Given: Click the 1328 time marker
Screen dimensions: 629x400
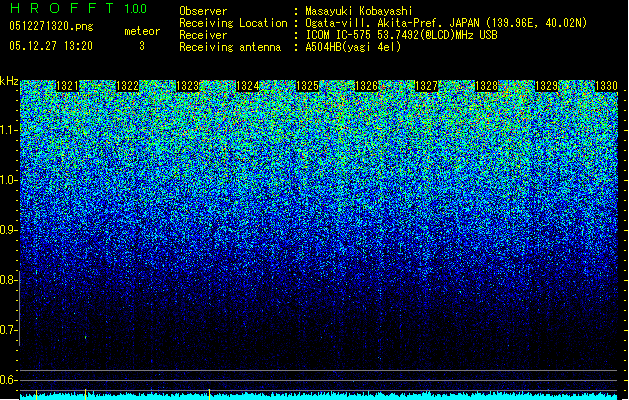Looking at the screenshot, I should 487,86.
